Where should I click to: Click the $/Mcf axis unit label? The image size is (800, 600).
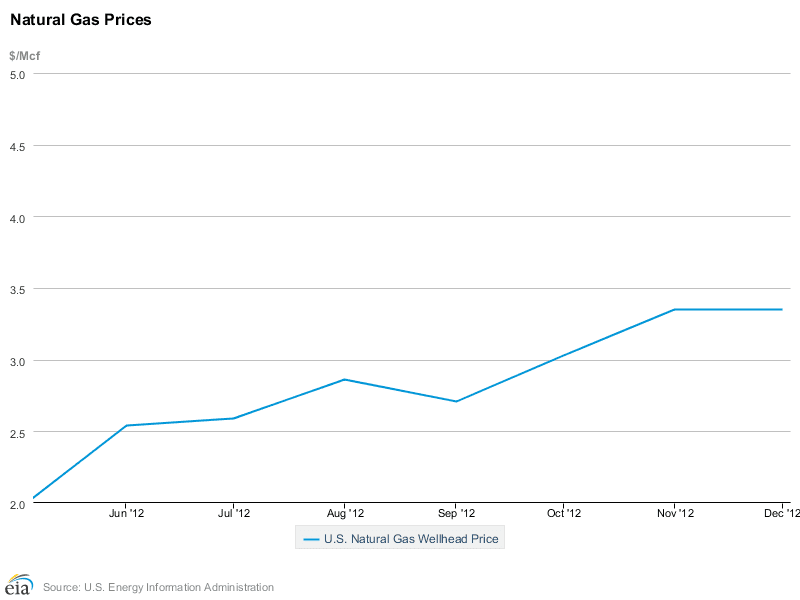[x=24, y=54]
